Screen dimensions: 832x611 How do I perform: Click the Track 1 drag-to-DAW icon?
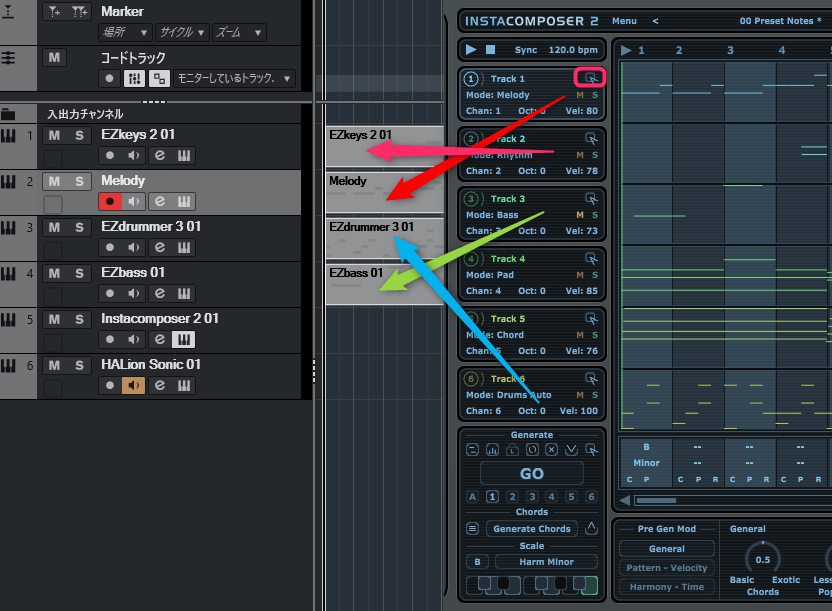(591, 78)
